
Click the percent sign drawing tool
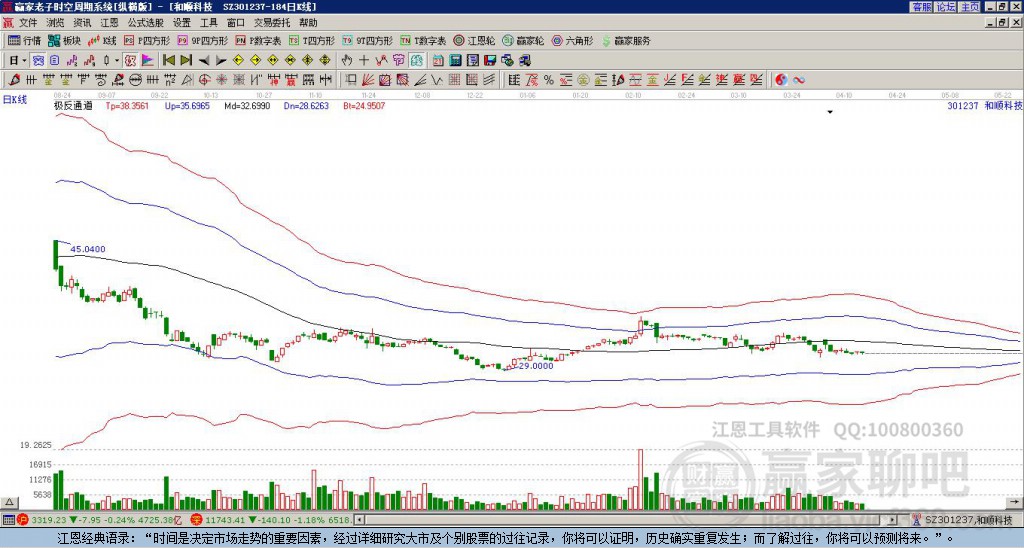coord(548,79)
